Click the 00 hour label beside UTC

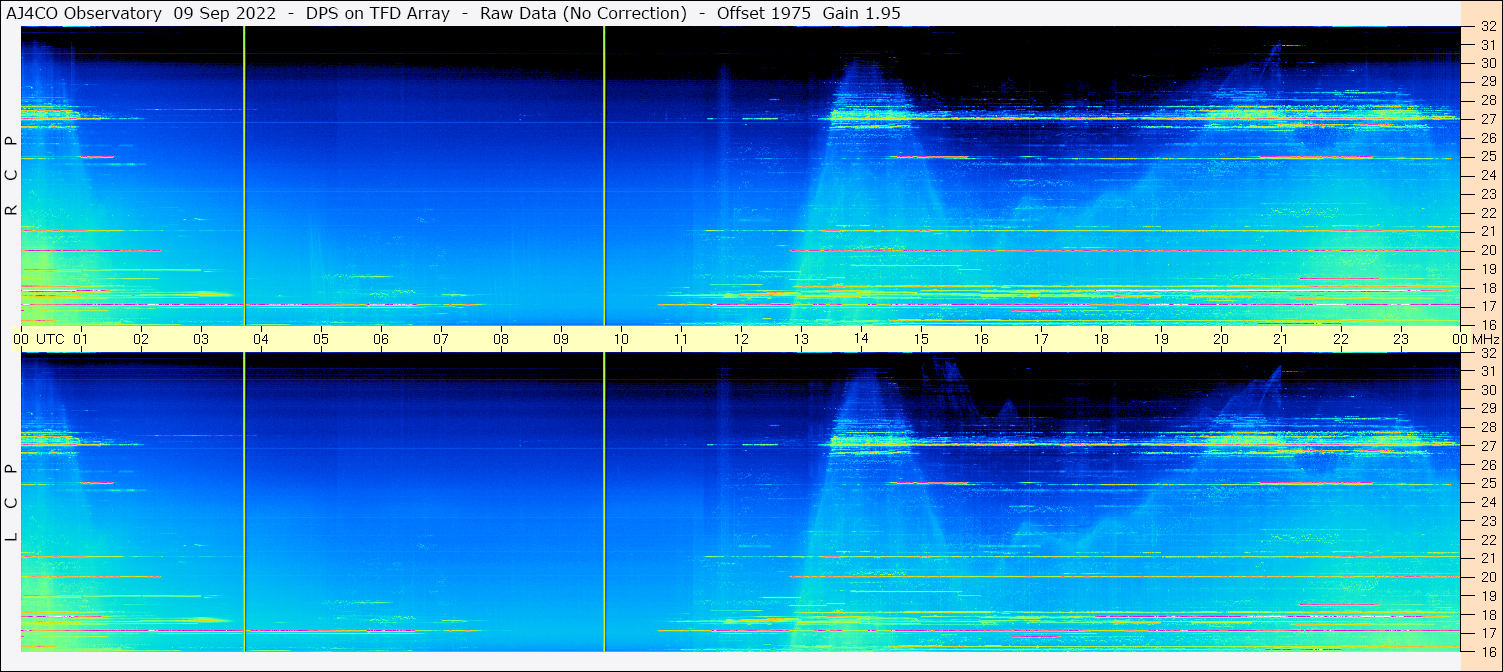coord(21,339)
